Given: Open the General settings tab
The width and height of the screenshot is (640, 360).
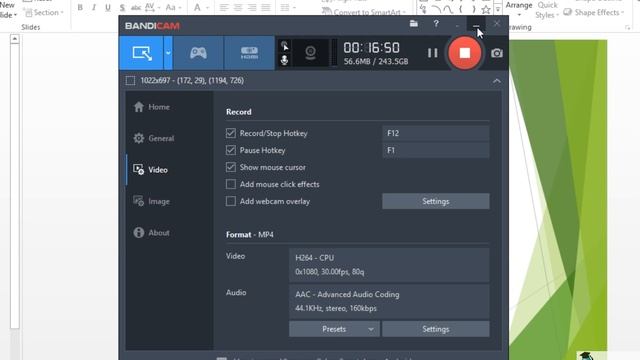Looking at the screenshot, I should (154, 138).
